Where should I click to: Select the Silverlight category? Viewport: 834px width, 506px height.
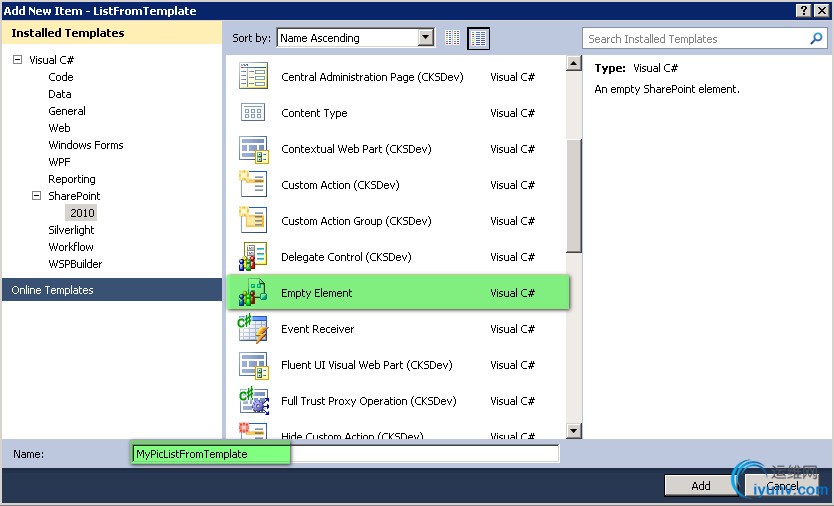[71, 230]
